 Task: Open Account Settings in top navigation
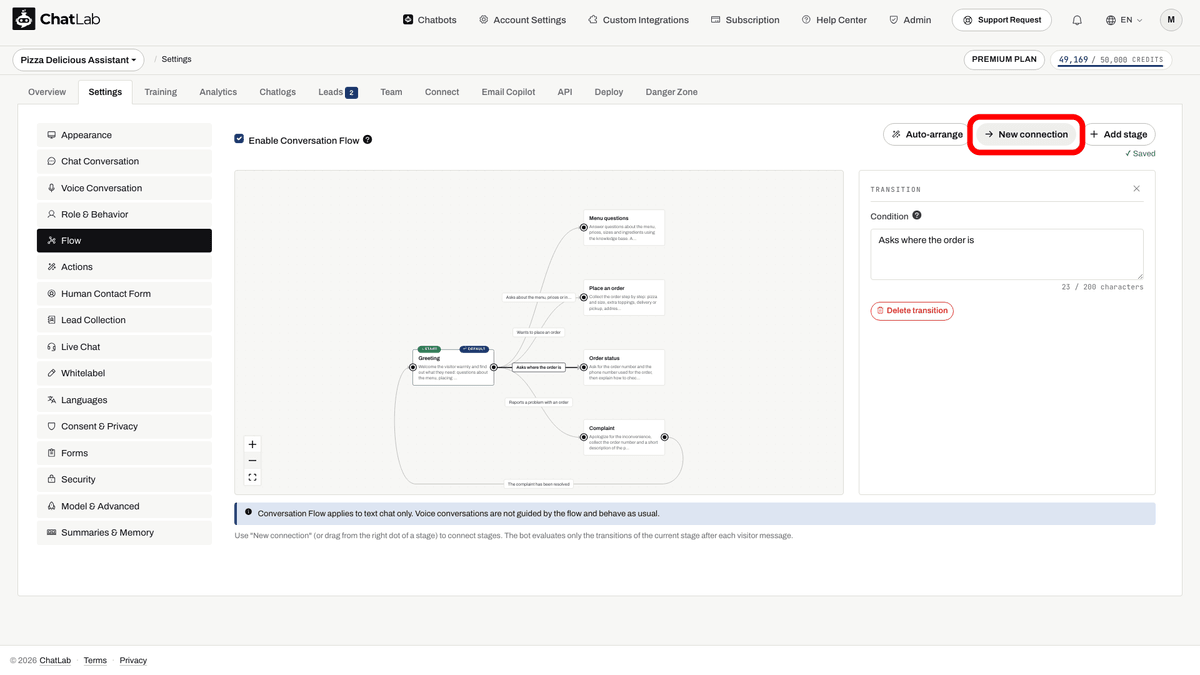pyautogui.click(x=522, y=20)
